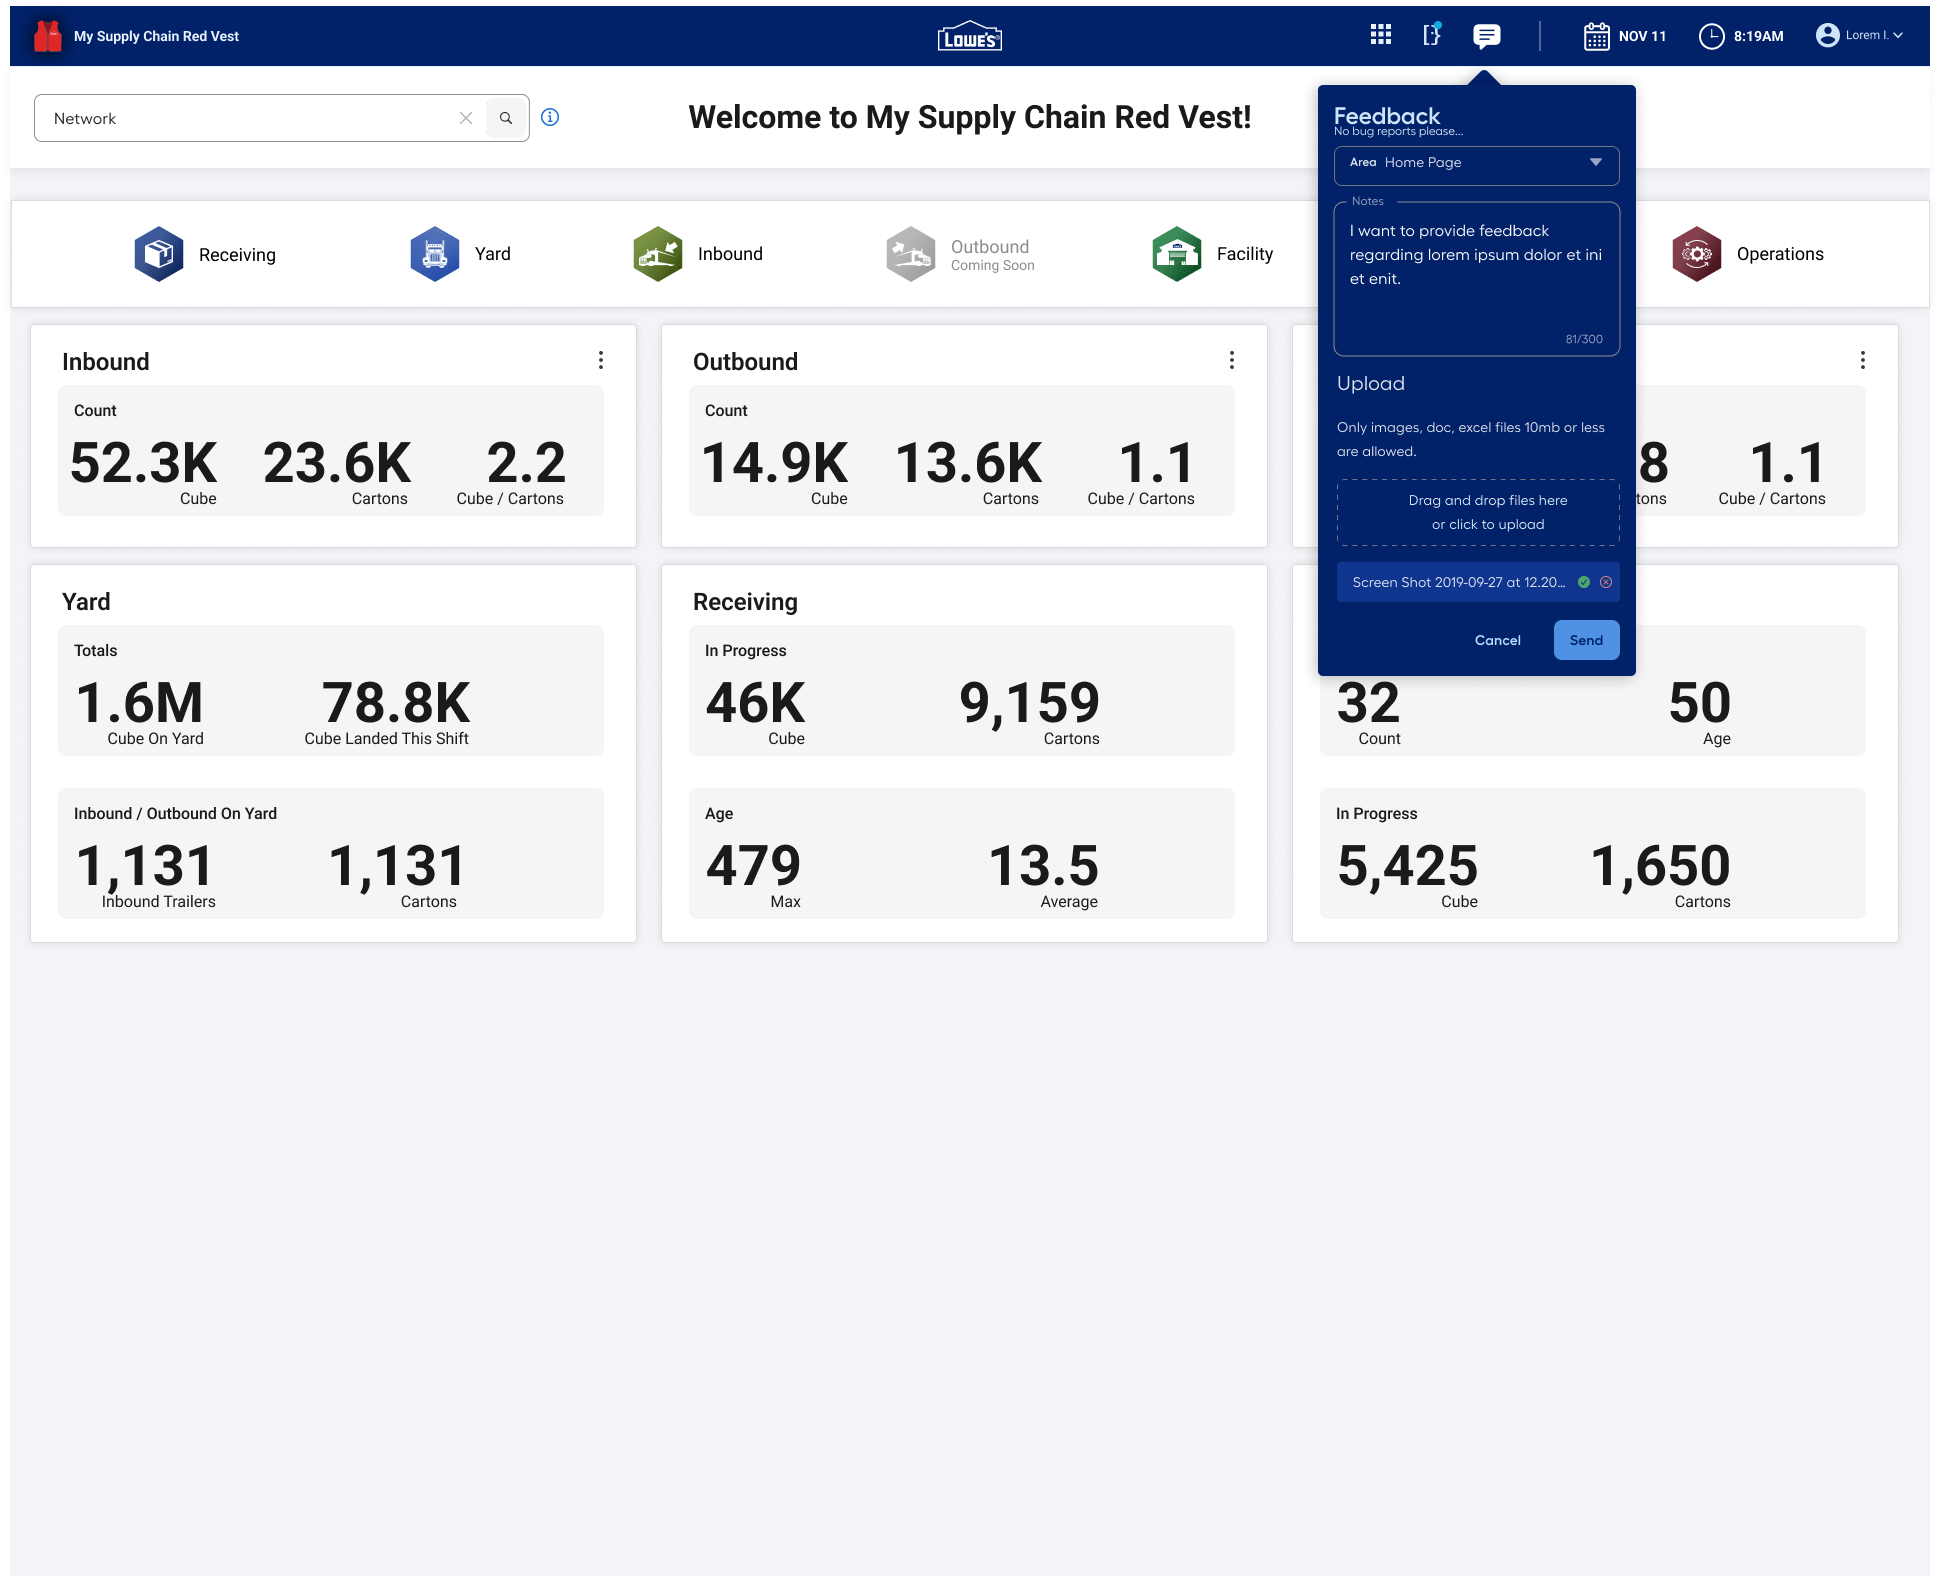Send the feedback
1940x1576 pixels.
pos(1585,640)
